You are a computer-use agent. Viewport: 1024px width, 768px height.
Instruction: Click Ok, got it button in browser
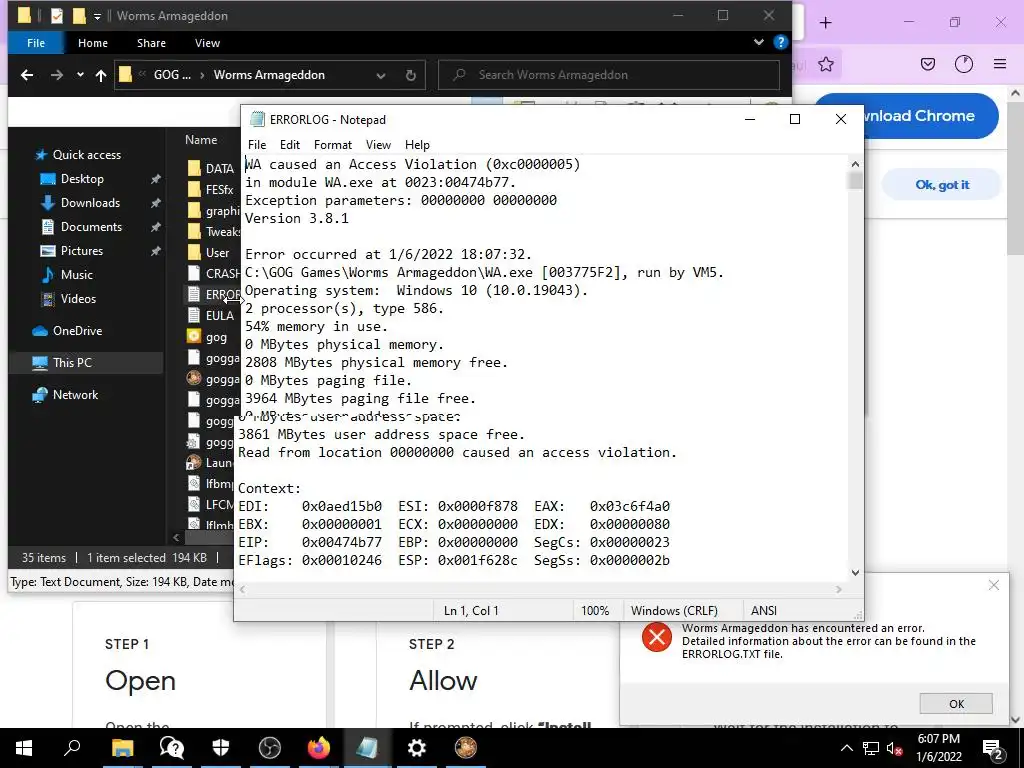pyautogui.click(x=942, y=185)
